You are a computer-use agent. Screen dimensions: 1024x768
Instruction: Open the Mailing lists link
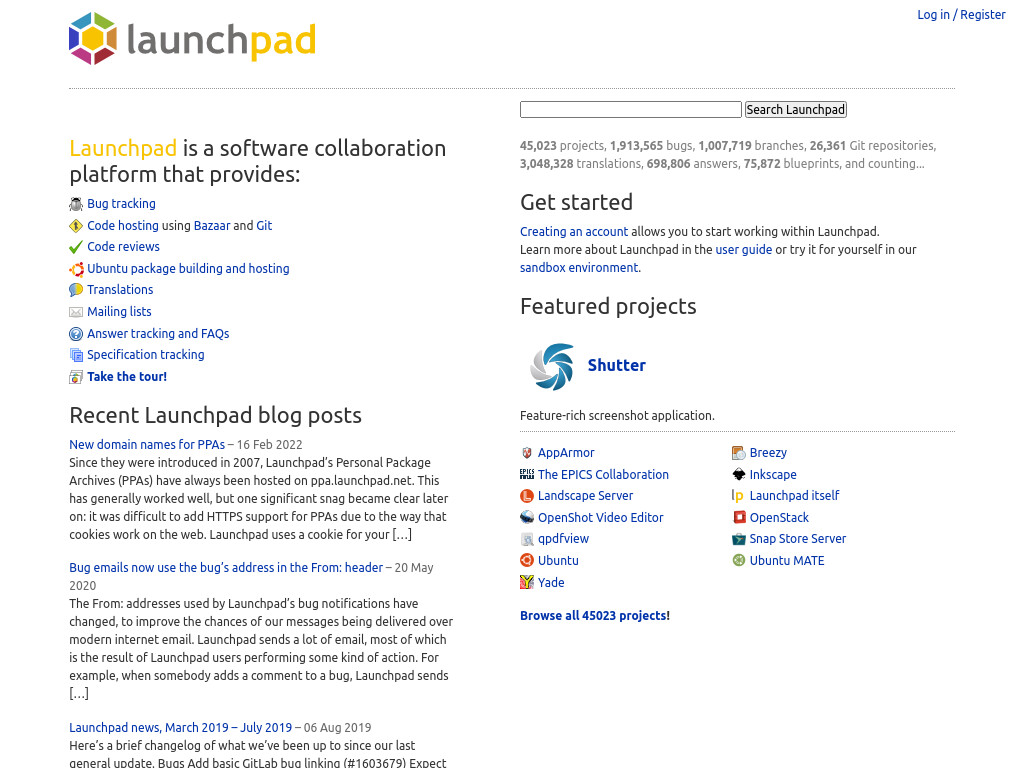(x=119, y=312)
